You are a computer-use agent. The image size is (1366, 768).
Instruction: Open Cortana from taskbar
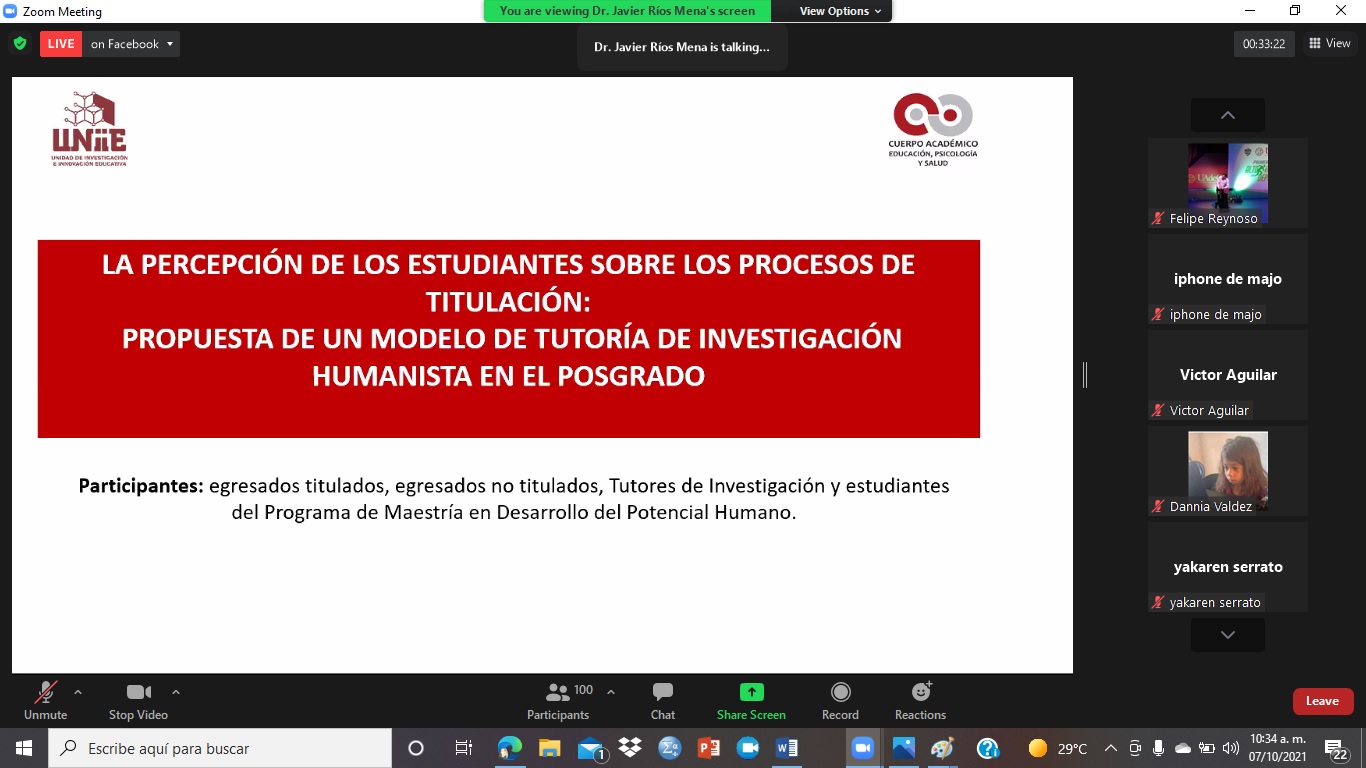tap(416, 748)
